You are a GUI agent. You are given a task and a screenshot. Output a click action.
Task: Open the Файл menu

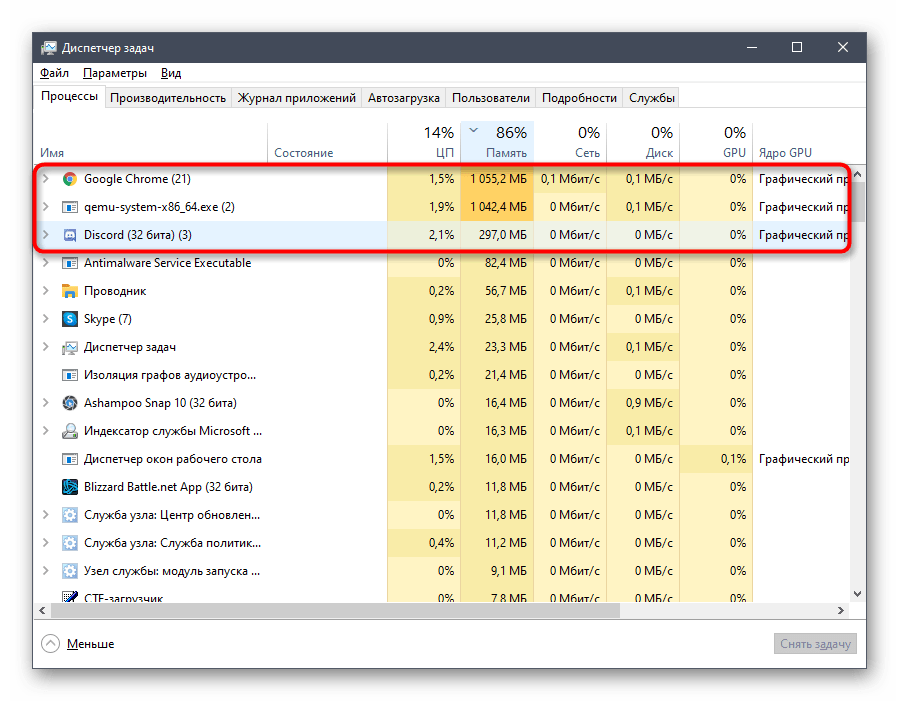(54, 73)
